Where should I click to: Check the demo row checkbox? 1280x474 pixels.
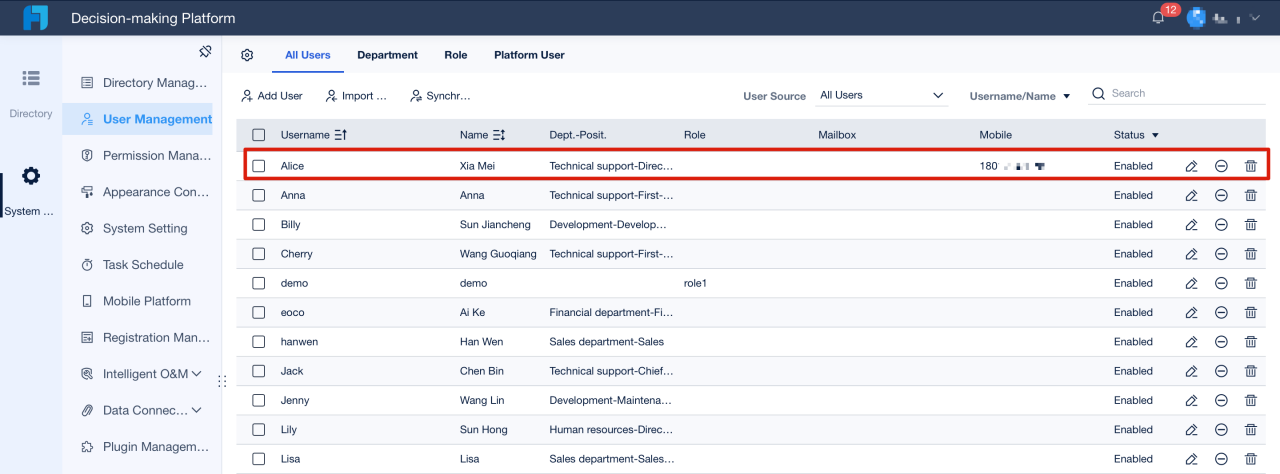tap(259, 283)
